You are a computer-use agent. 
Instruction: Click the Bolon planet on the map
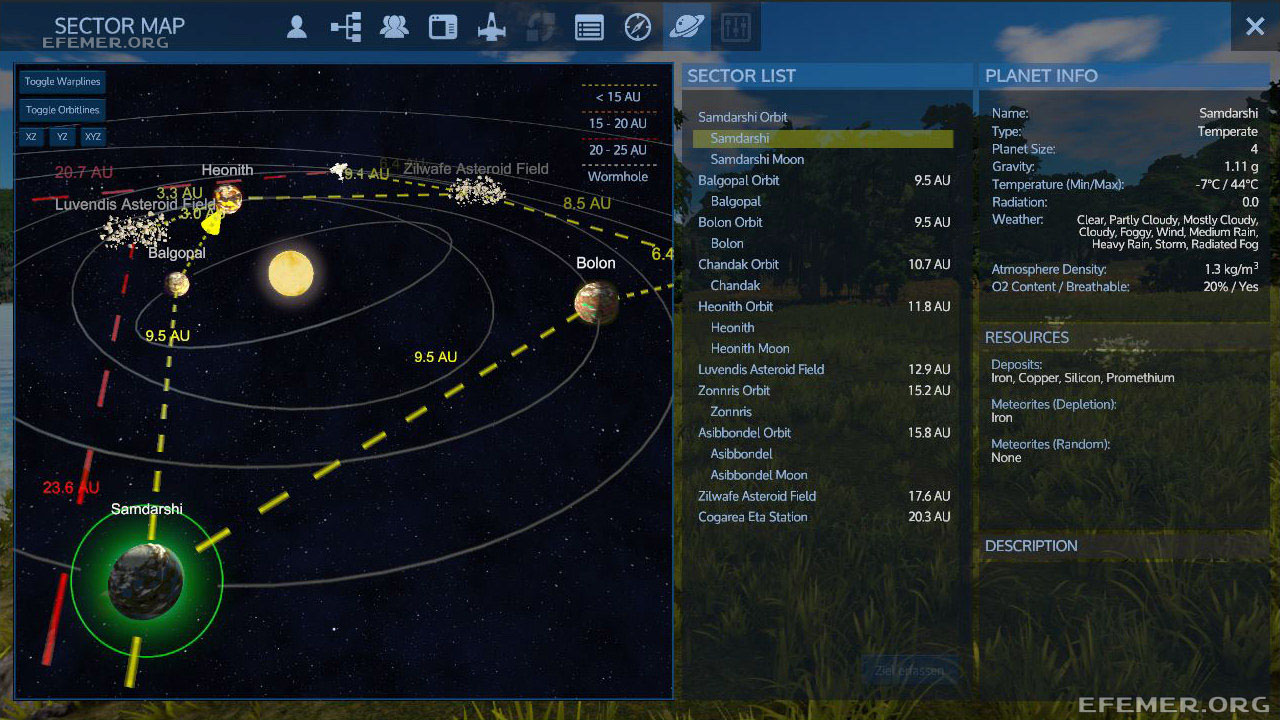tap(596, 303)
